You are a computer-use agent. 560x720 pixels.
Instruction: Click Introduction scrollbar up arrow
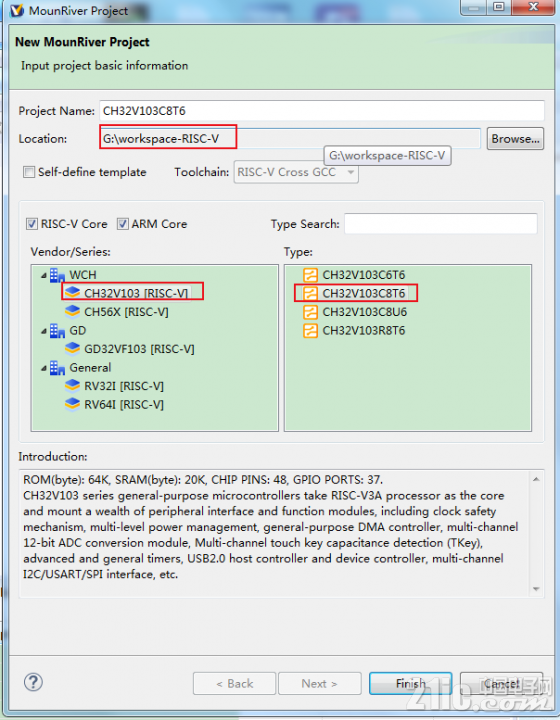coord(536,479)
